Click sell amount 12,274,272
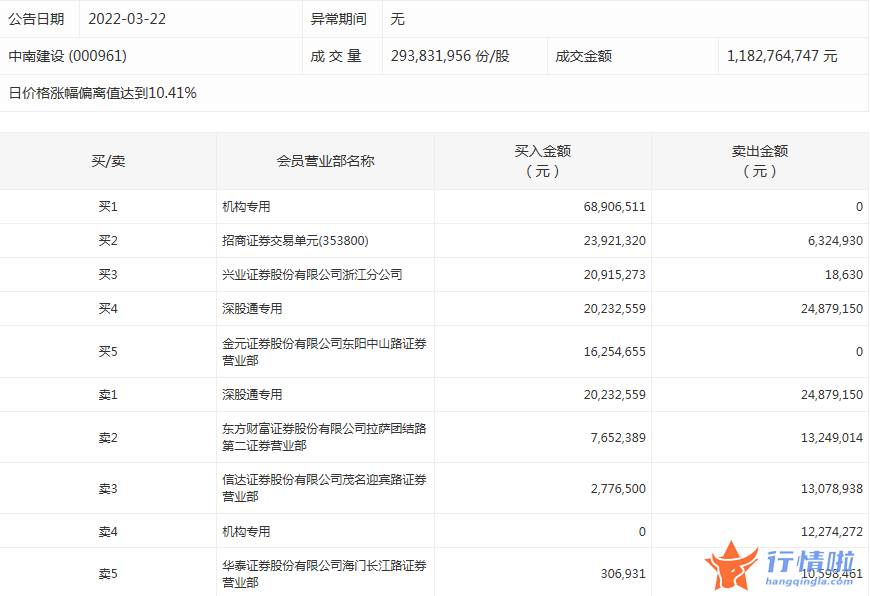This screenshot has width=870, height=596. coord(832,532)
